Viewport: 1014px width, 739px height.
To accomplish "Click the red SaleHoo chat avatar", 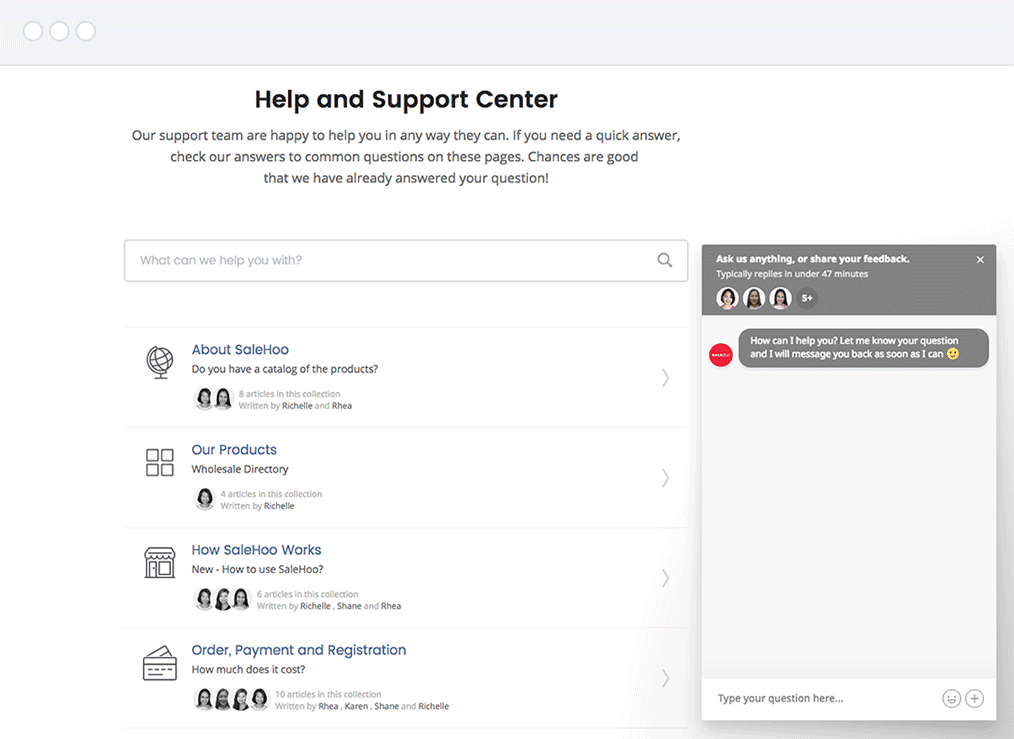I will [x=721, y=355].
